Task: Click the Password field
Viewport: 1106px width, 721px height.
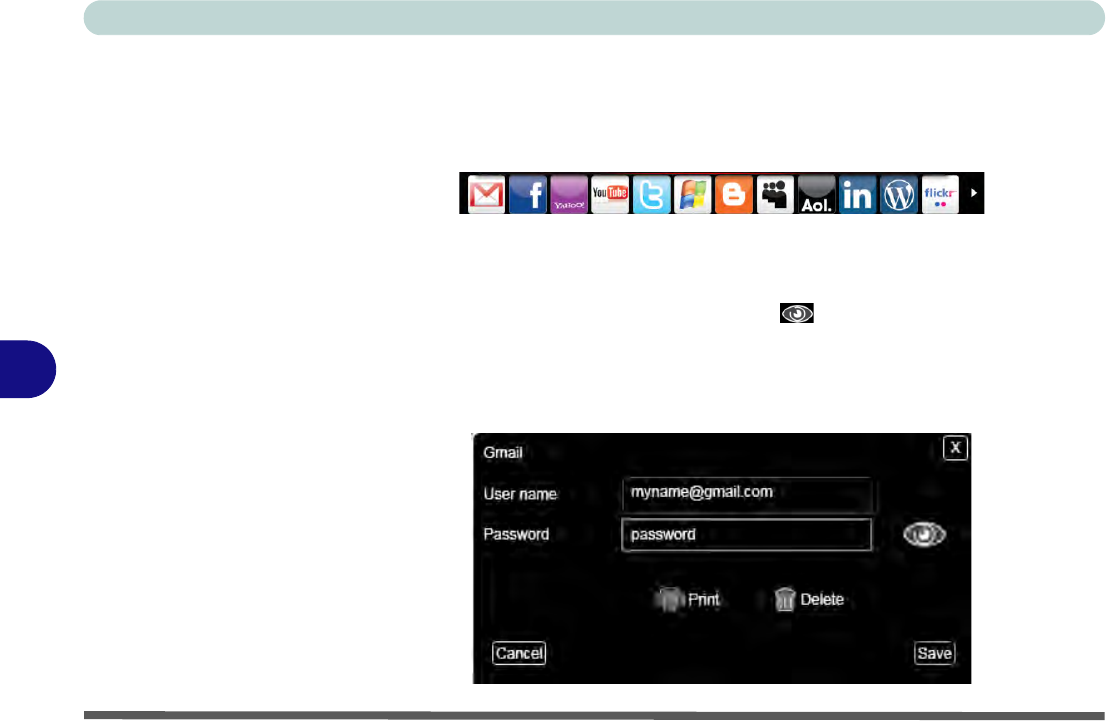Action: [x=746, y=534]
